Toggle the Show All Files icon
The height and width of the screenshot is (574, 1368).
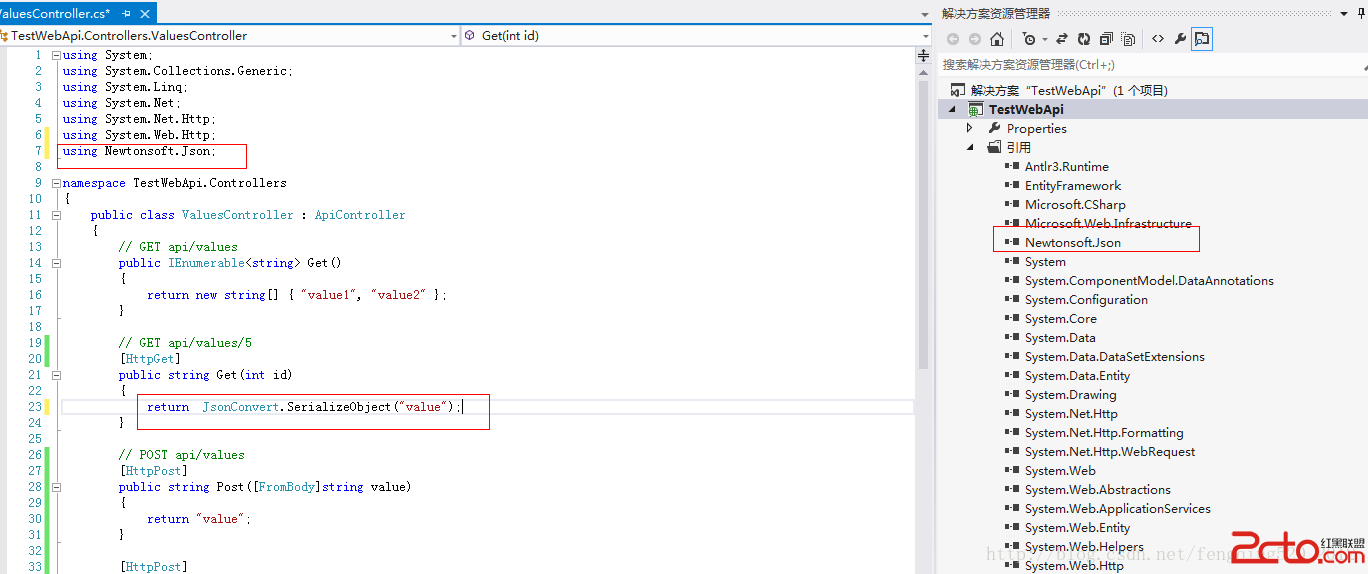[1128, 39]
